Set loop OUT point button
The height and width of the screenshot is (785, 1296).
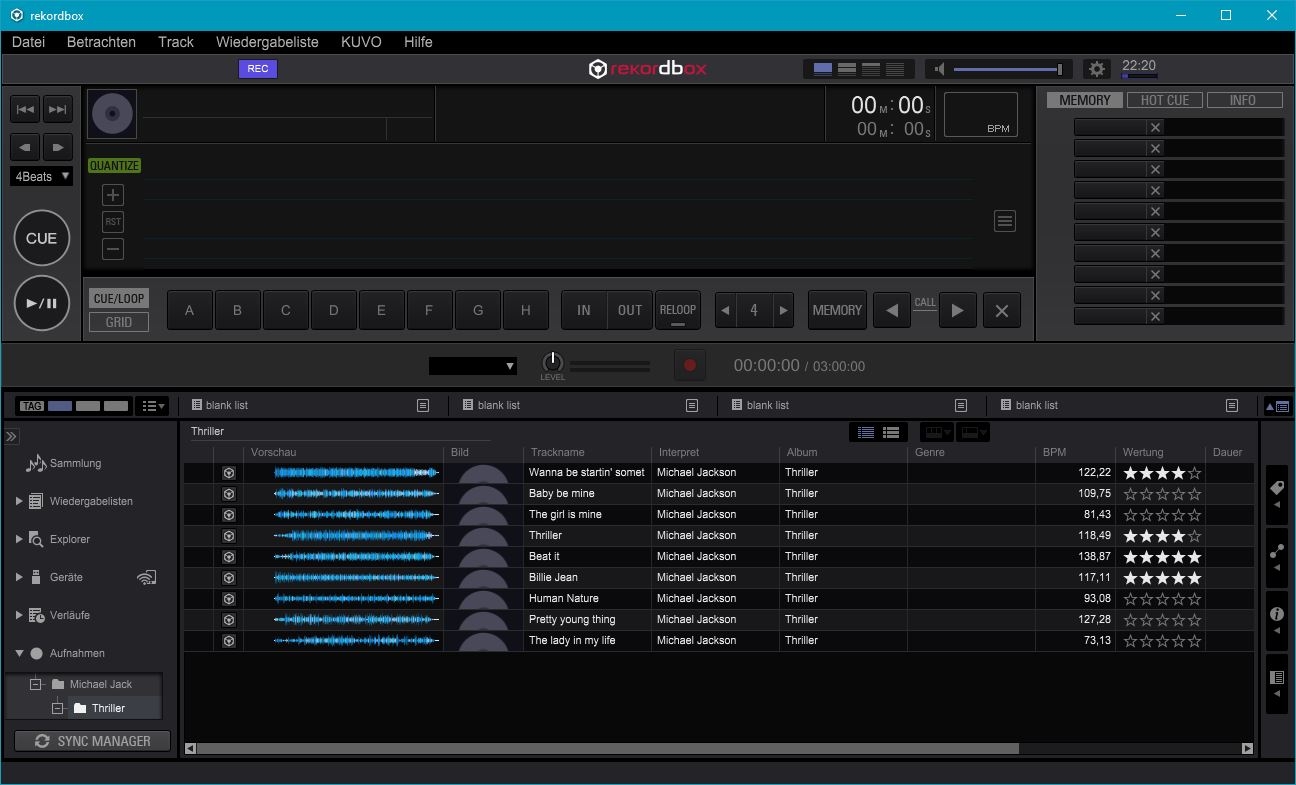630,310
